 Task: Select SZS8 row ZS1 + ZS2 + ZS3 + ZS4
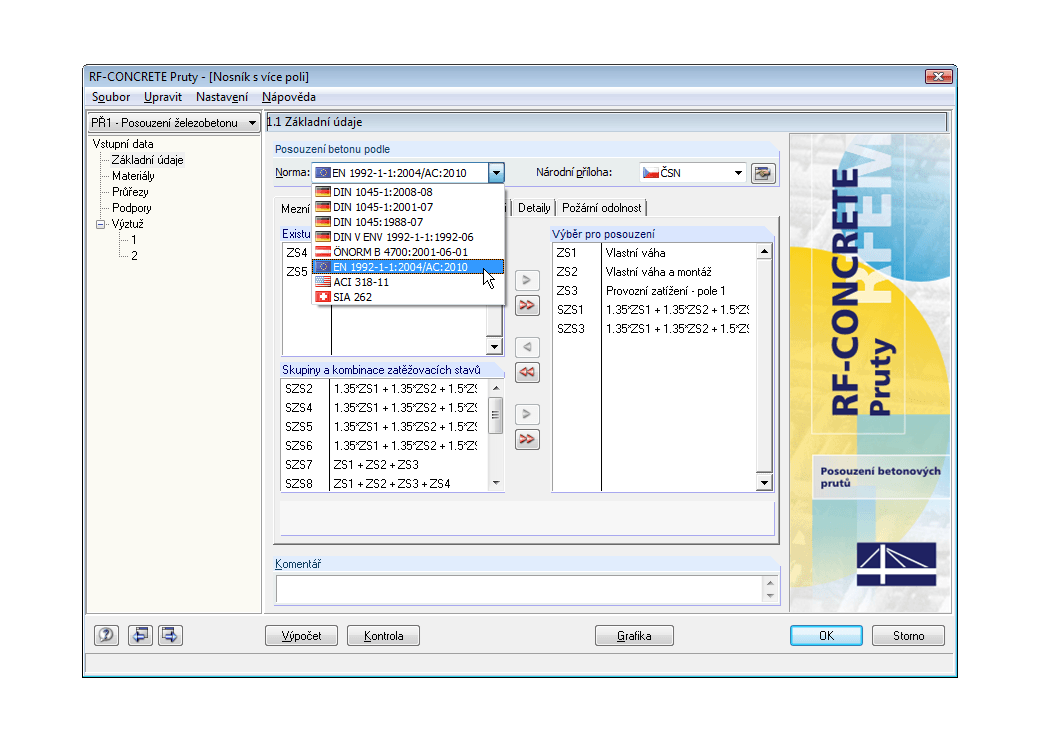point(385,484)
